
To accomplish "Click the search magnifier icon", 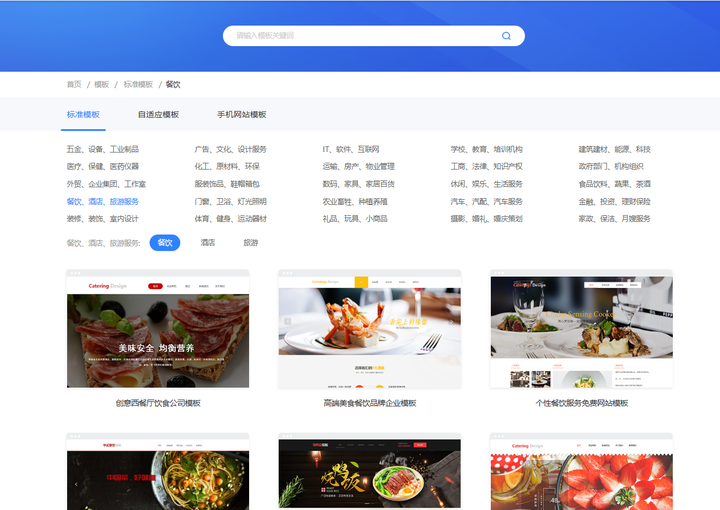I will tap(506, 36).
